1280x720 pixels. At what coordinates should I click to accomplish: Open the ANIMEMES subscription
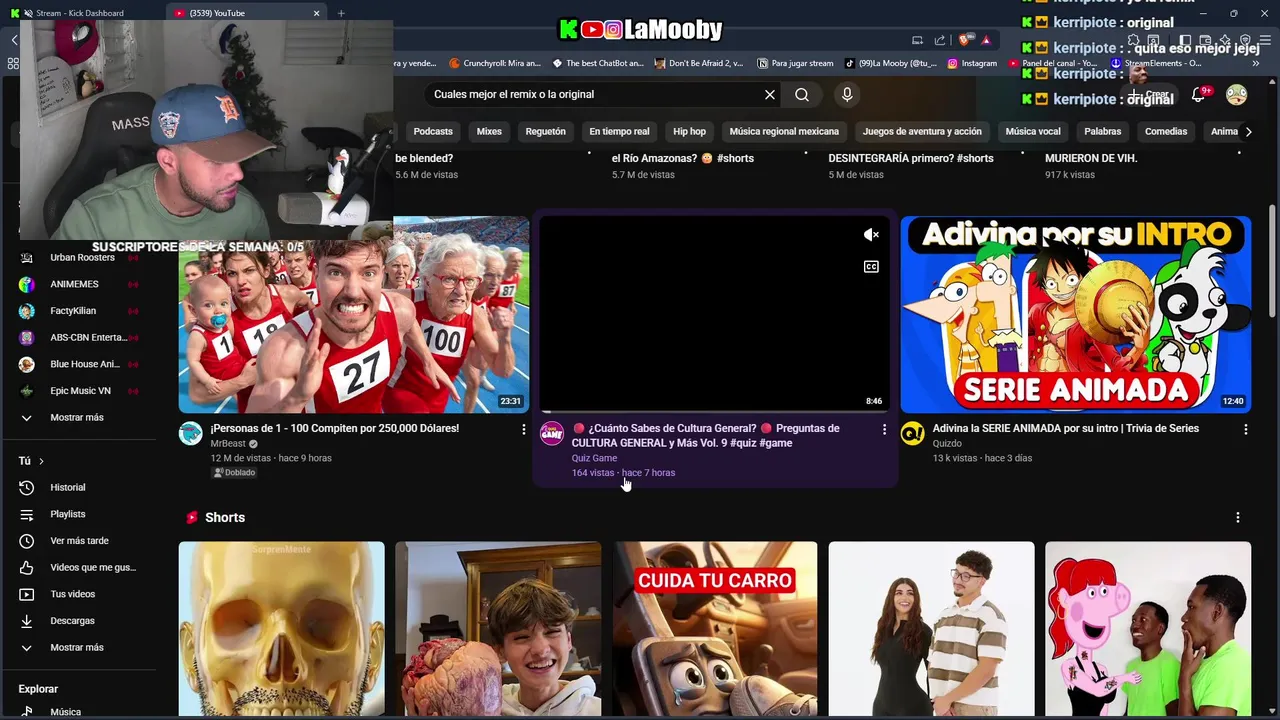[x=77, y=284]
